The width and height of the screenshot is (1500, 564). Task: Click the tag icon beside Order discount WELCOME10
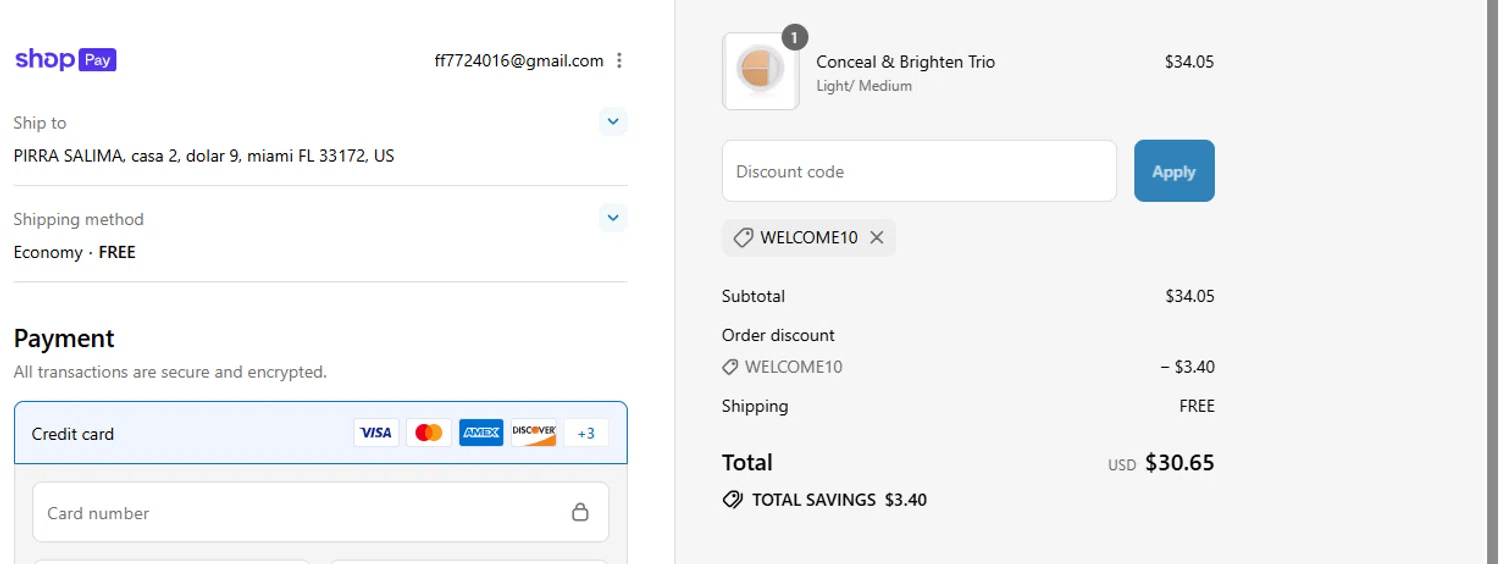pos(731,367)
